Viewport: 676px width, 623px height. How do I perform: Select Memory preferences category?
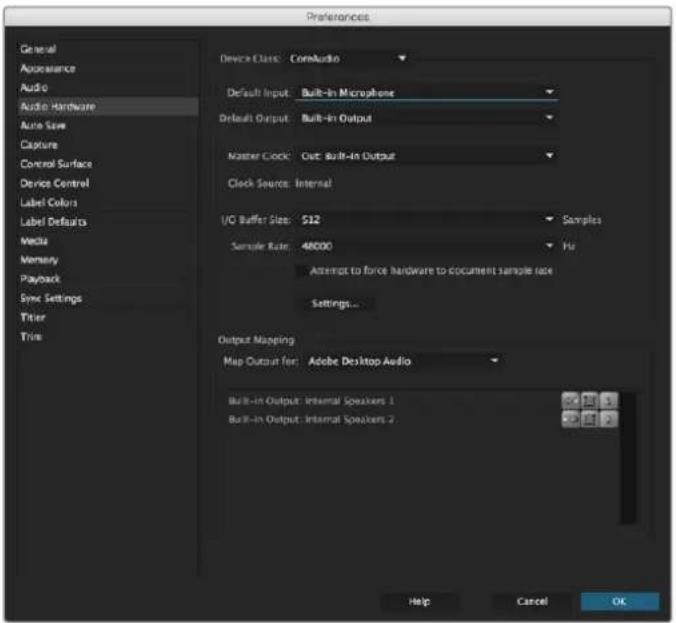click(108, 260)
